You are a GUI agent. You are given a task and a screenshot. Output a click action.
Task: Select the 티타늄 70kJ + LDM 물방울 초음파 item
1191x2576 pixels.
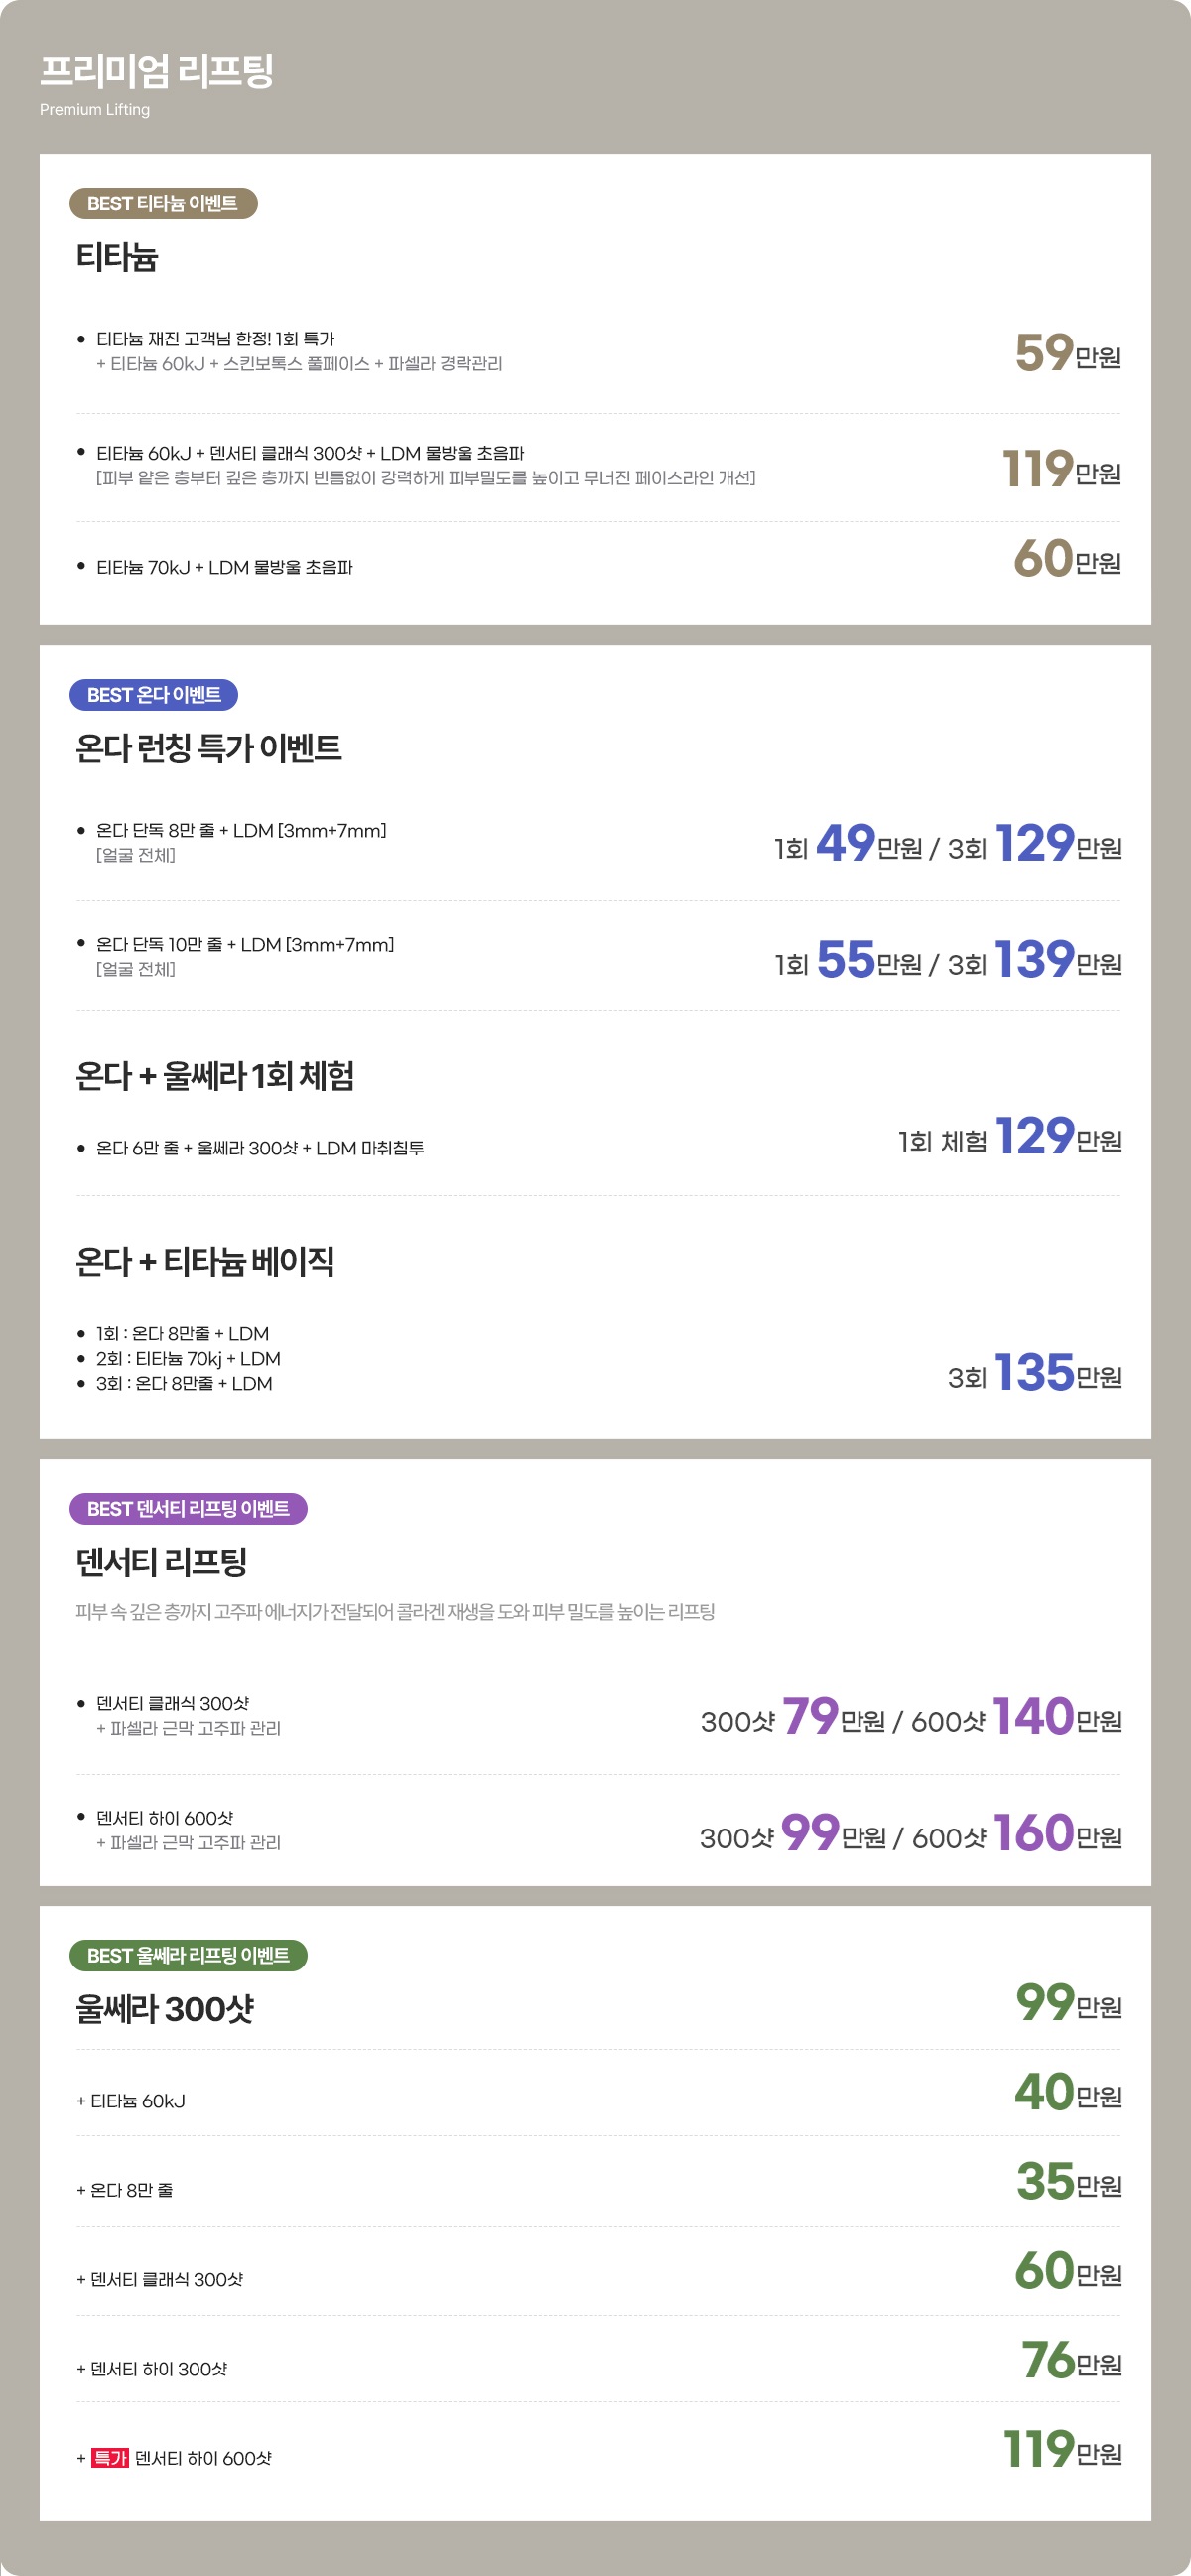(224, 567)
